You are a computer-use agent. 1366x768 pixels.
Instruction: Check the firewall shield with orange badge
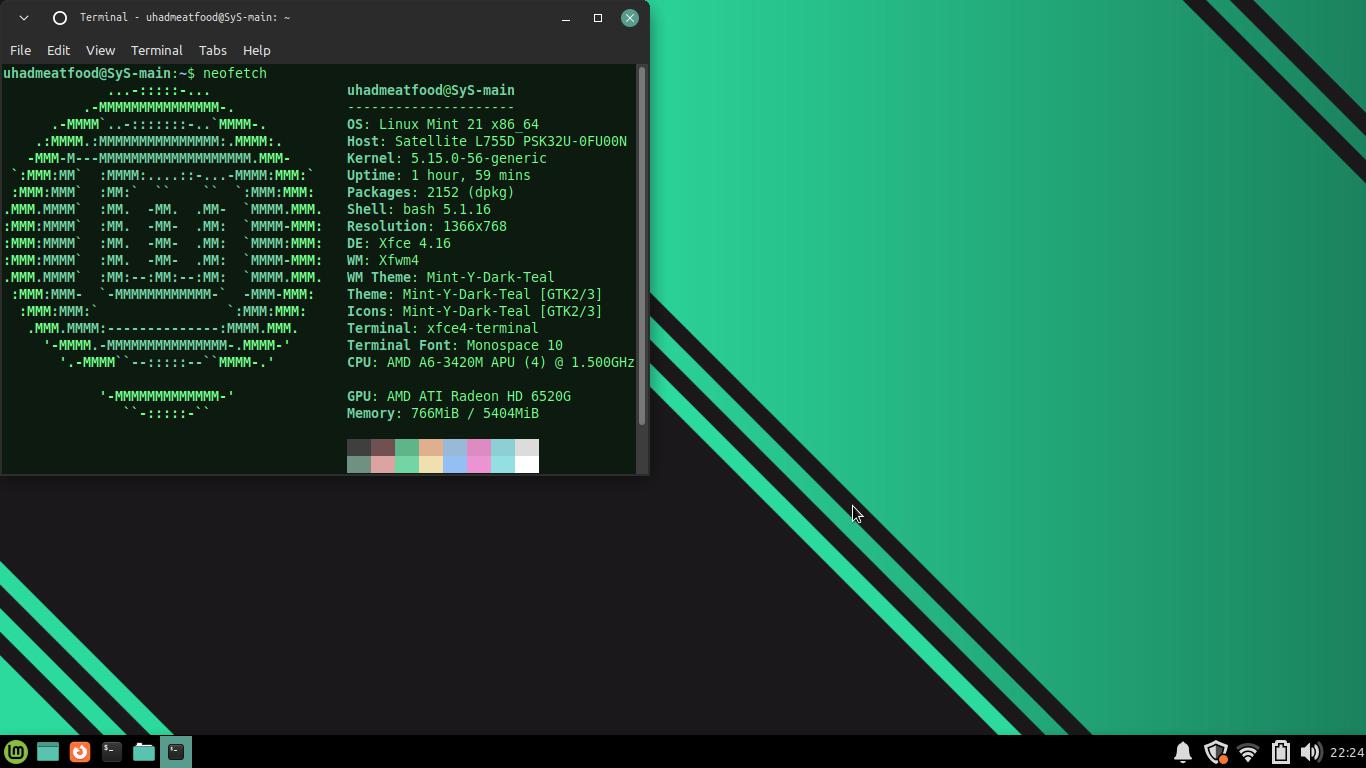[x=1216, y=751]
